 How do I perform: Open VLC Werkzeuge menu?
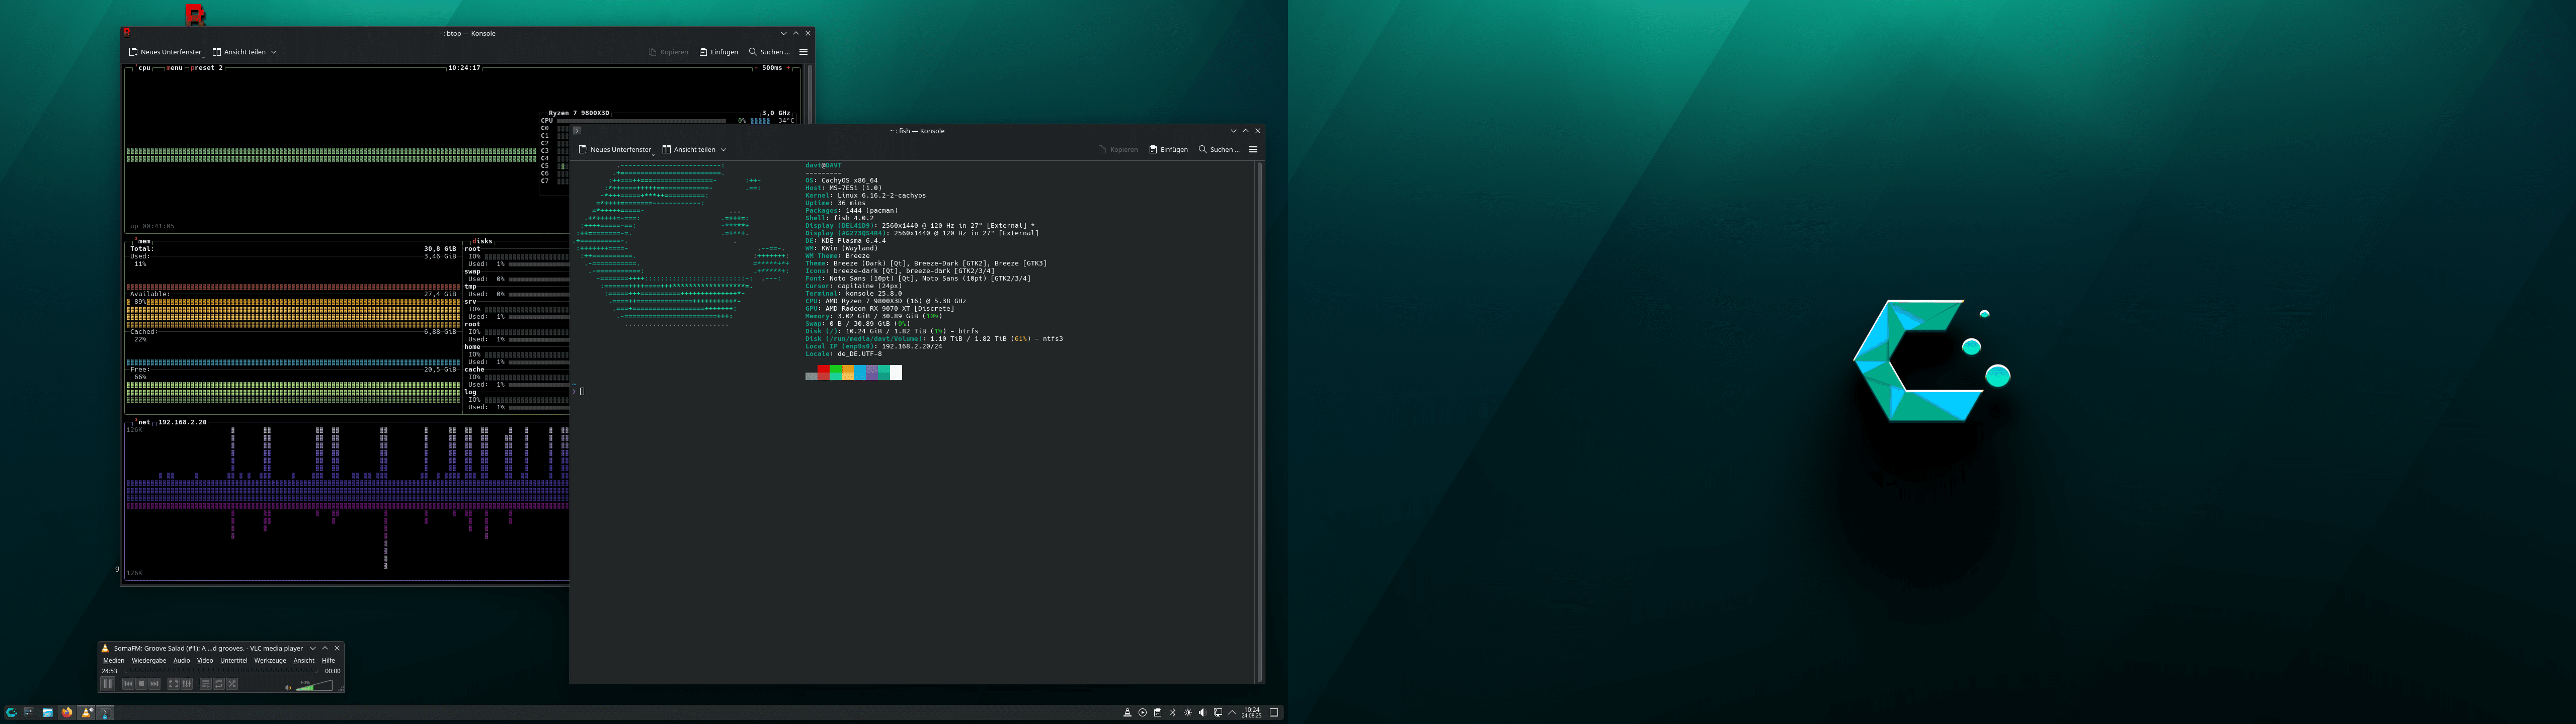click(x=270, y=661)
